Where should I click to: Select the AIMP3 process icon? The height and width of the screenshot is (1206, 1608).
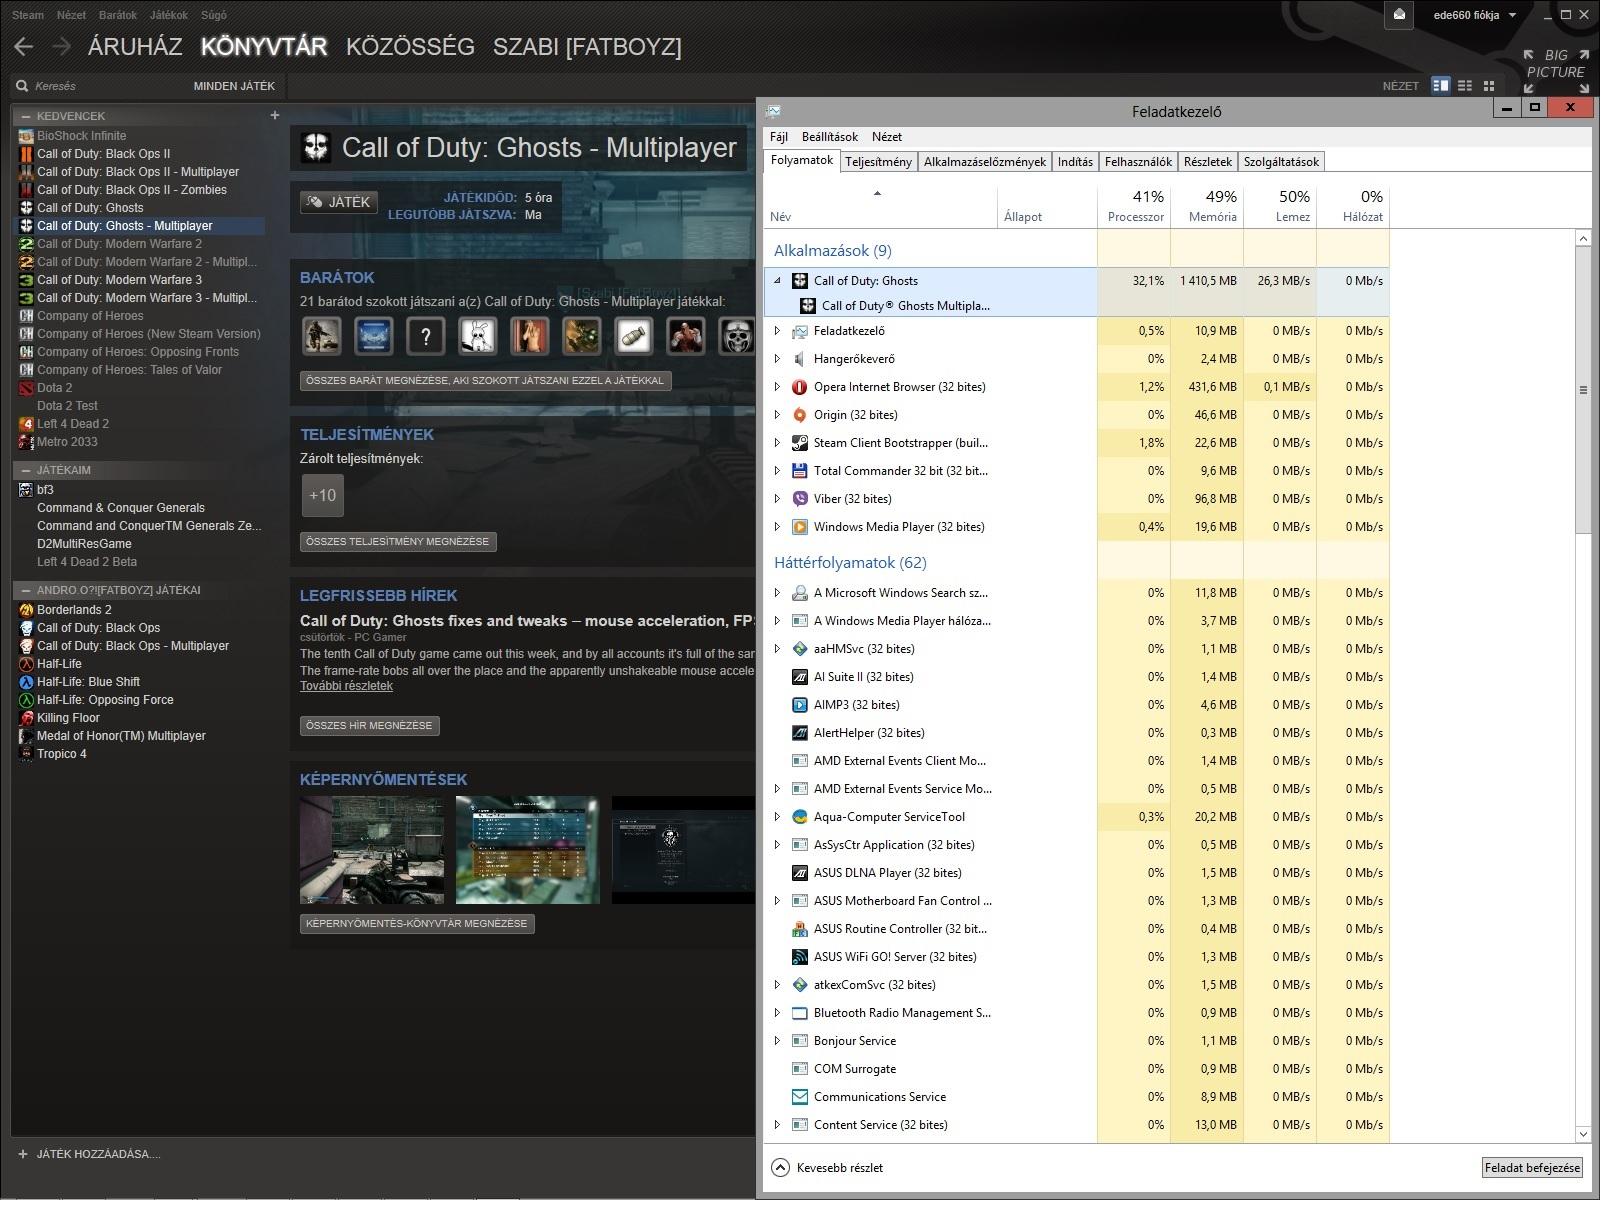click(x=799, y=705)
